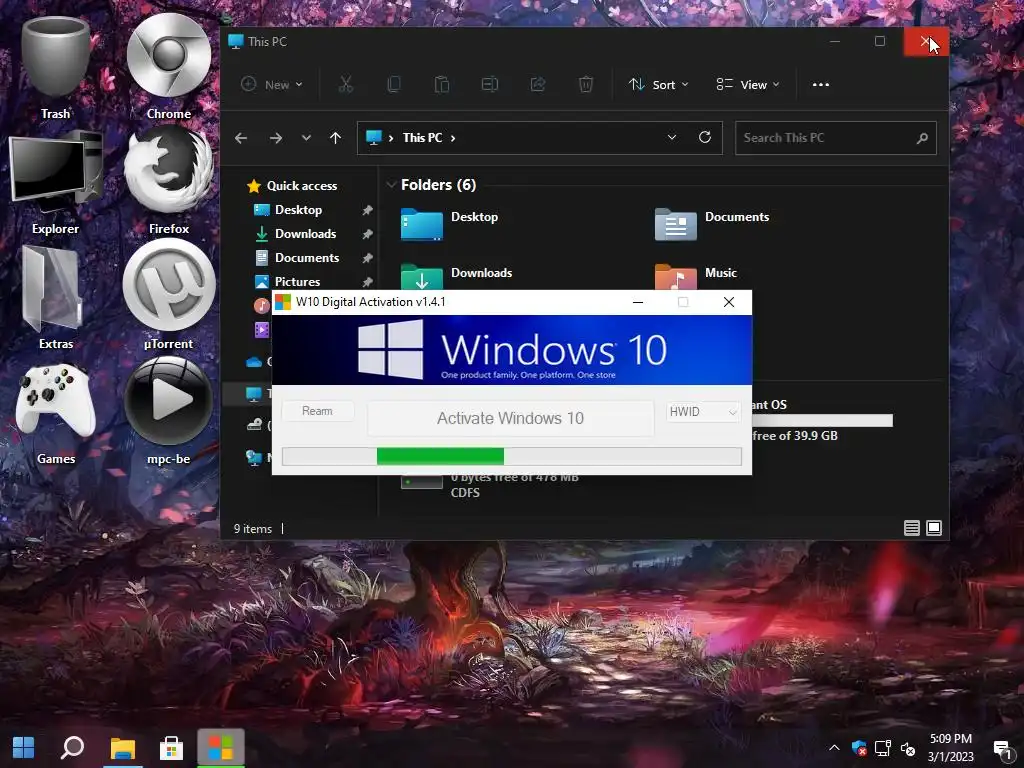Screen dimensions: 1024x768
Task: Go back in This PC window
Action: 241,138
